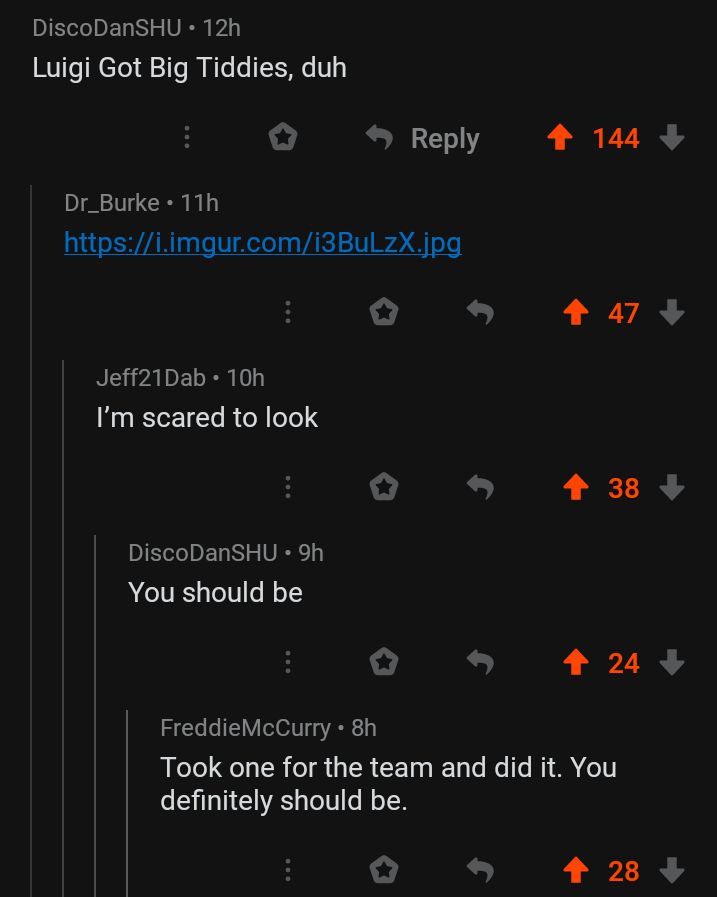Downvote the comment with 144 points

672,138
